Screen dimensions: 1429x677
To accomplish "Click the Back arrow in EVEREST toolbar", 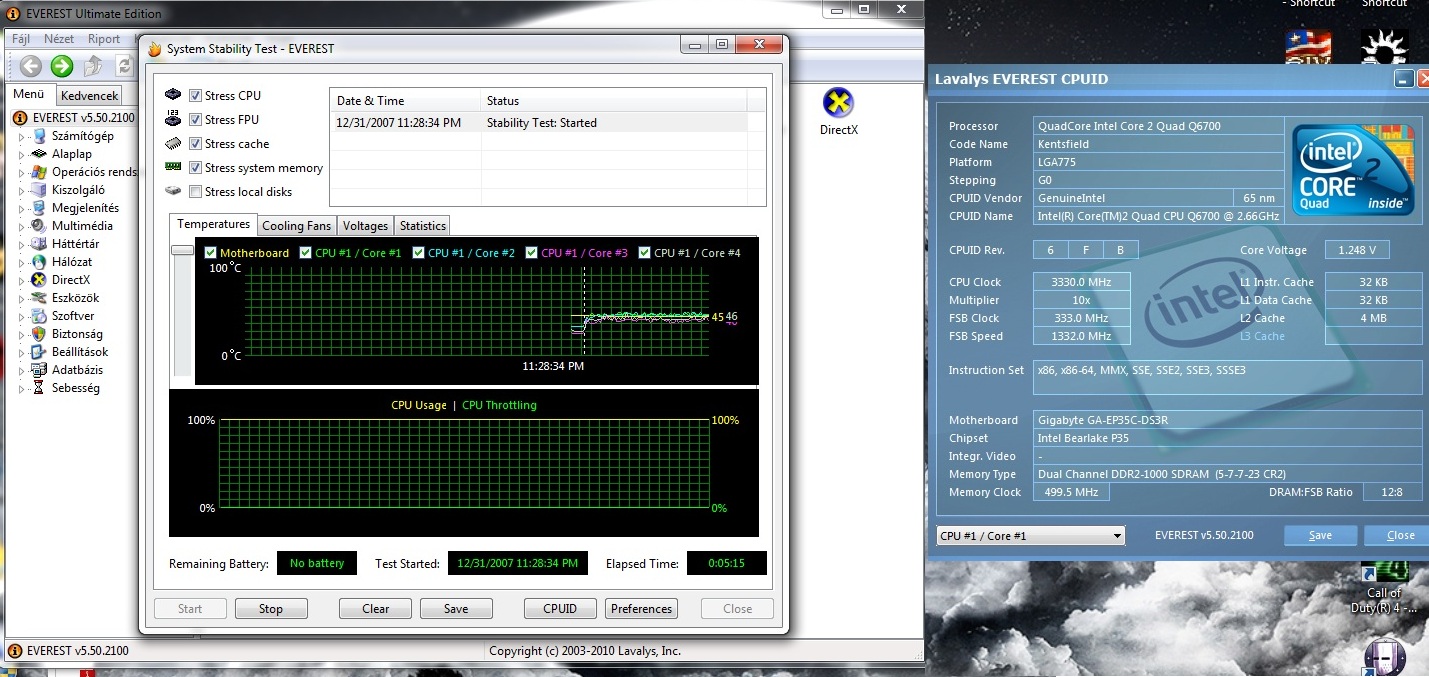I will pos(31,66).
